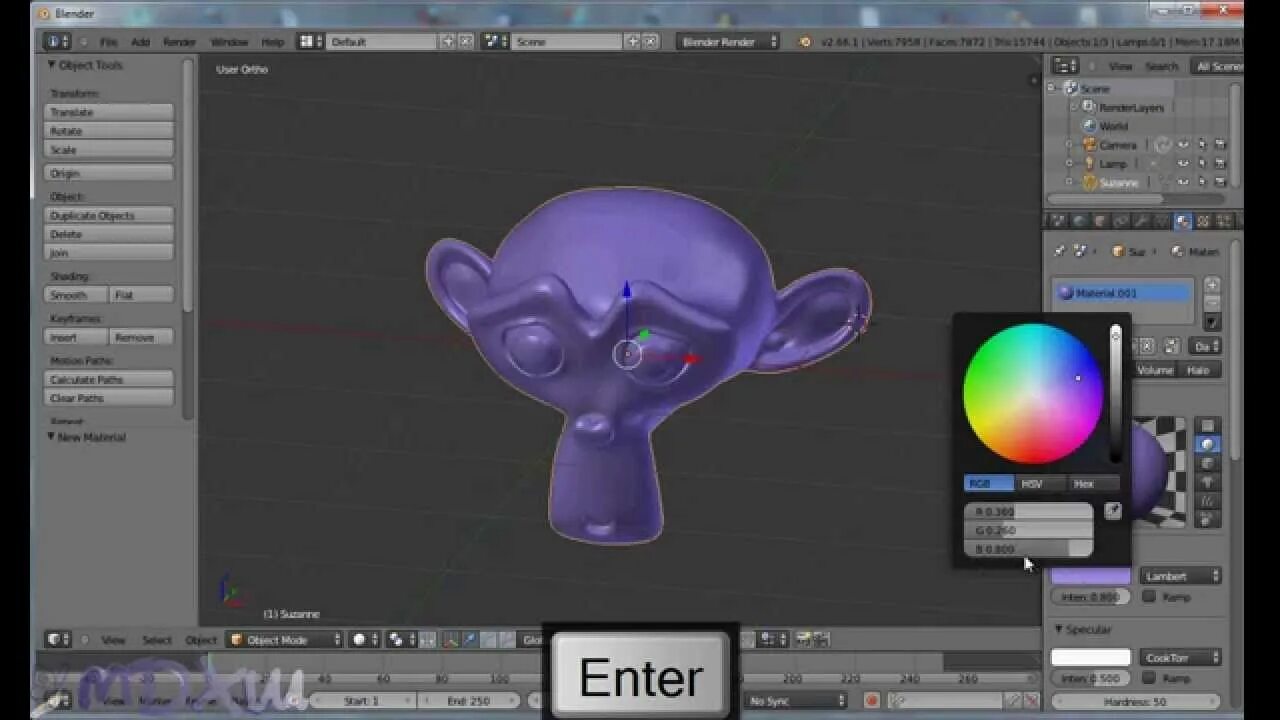1280x720 pixels.
Task: Open viewport shading mode dropdown
Action: tap(365, 640)
